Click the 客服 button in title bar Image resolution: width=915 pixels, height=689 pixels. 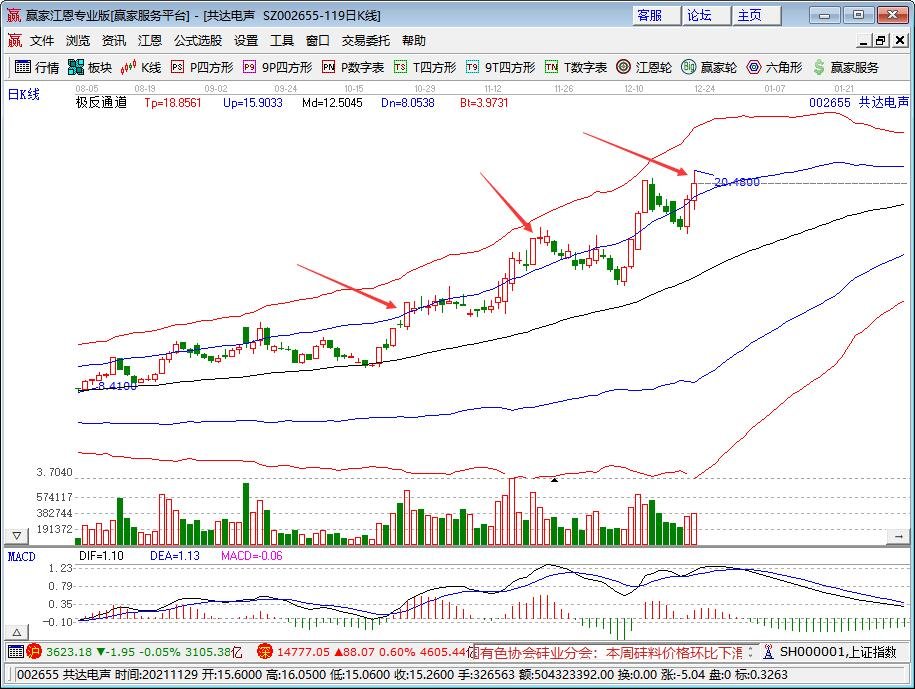(656, 15)
